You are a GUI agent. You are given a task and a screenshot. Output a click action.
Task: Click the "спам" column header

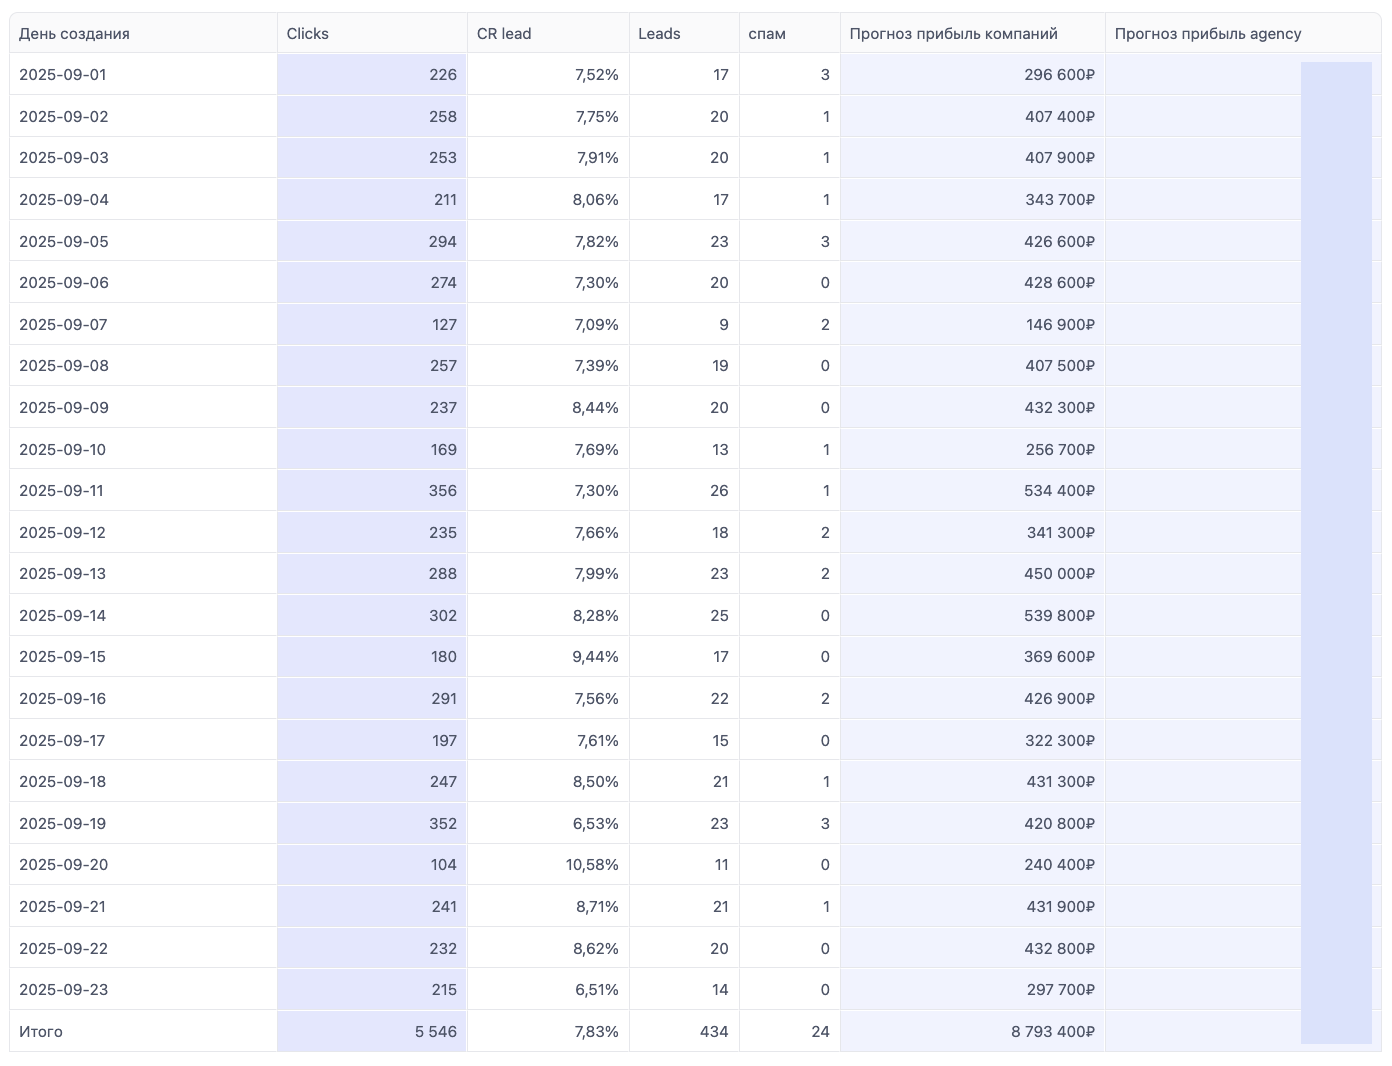click(767, 34)
